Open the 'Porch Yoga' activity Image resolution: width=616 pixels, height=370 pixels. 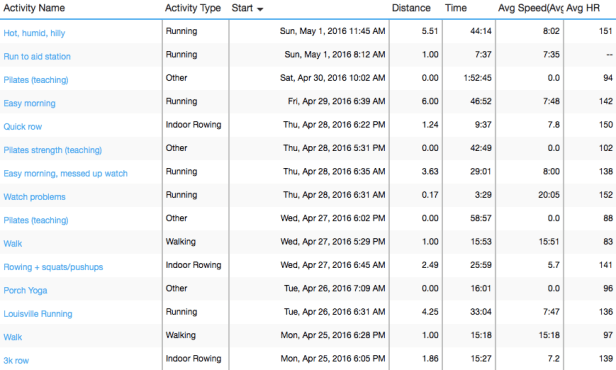click(x=25, y=290)
